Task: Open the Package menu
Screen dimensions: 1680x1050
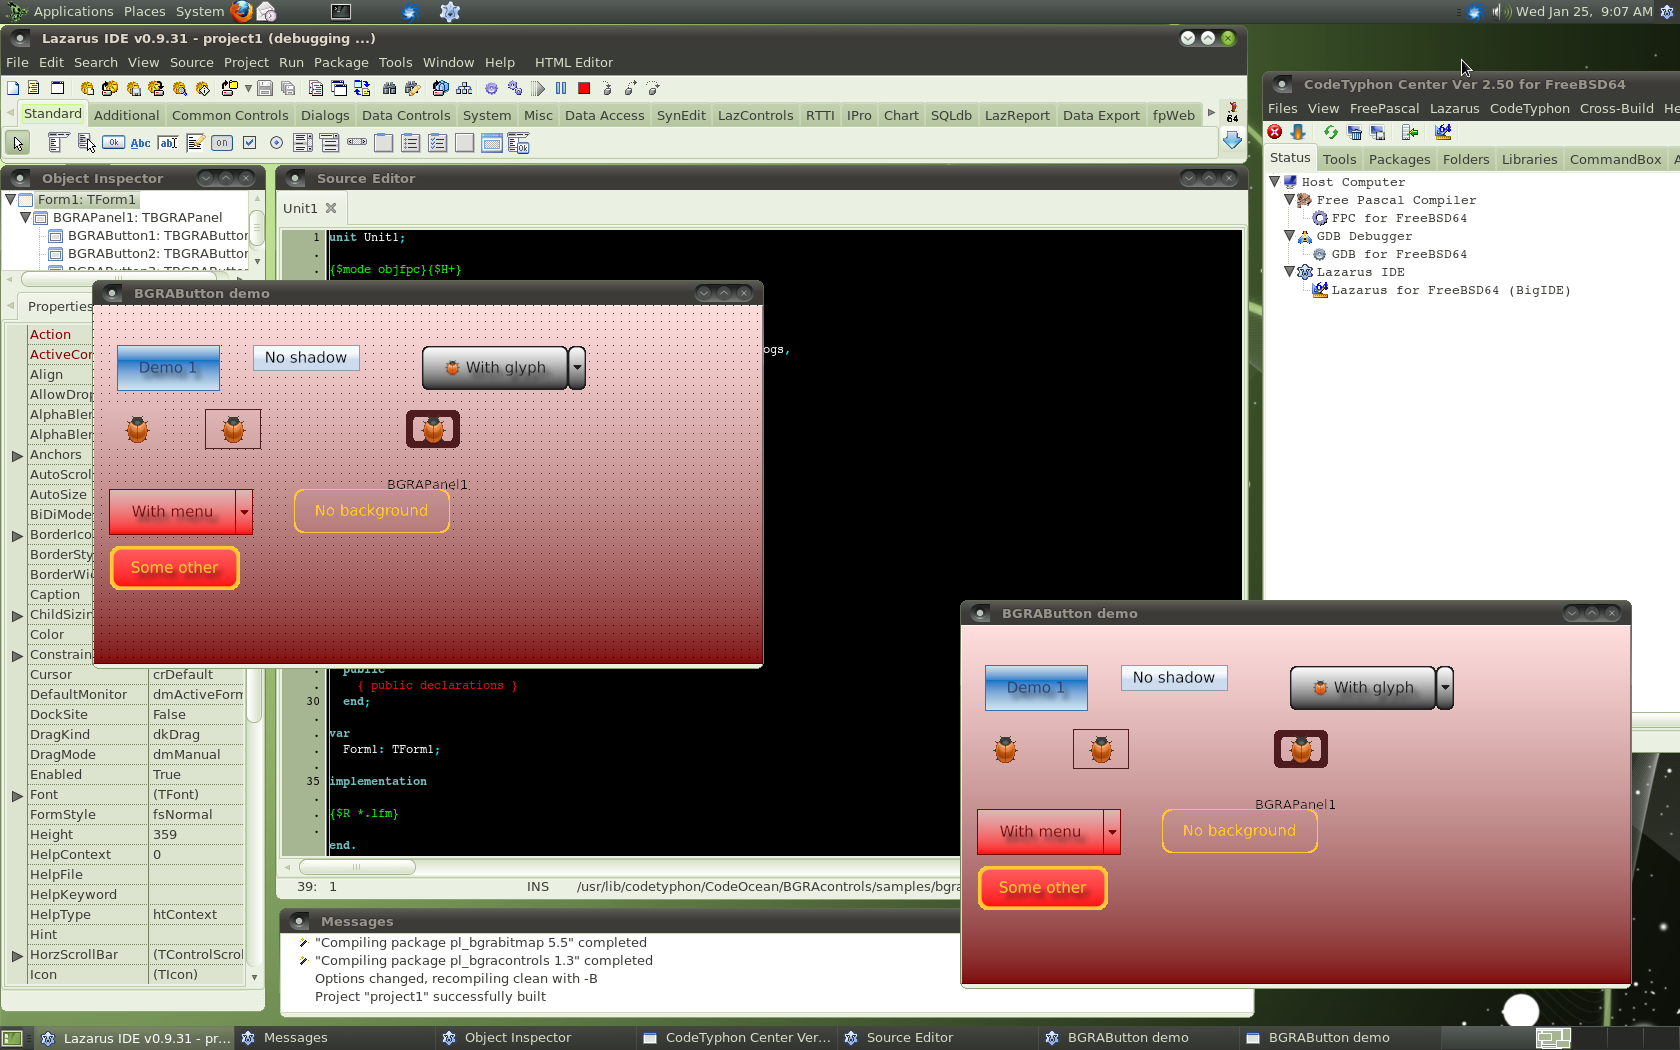Action: [341, 62]
